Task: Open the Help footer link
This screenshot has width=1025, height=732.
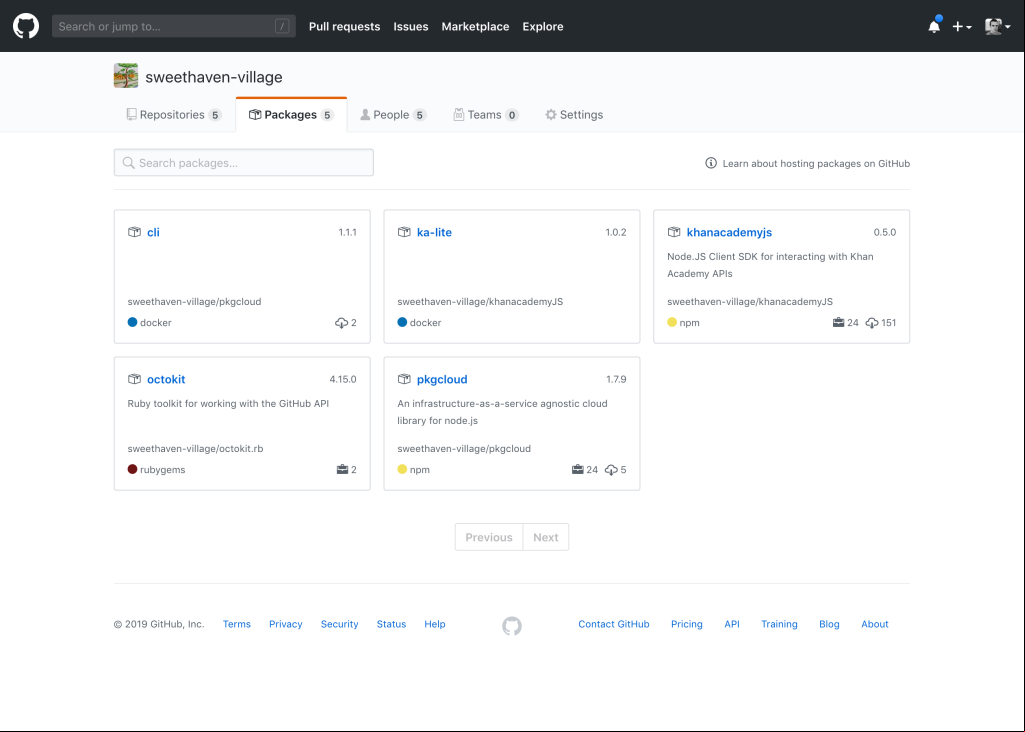Action: [x=435, y=624]
